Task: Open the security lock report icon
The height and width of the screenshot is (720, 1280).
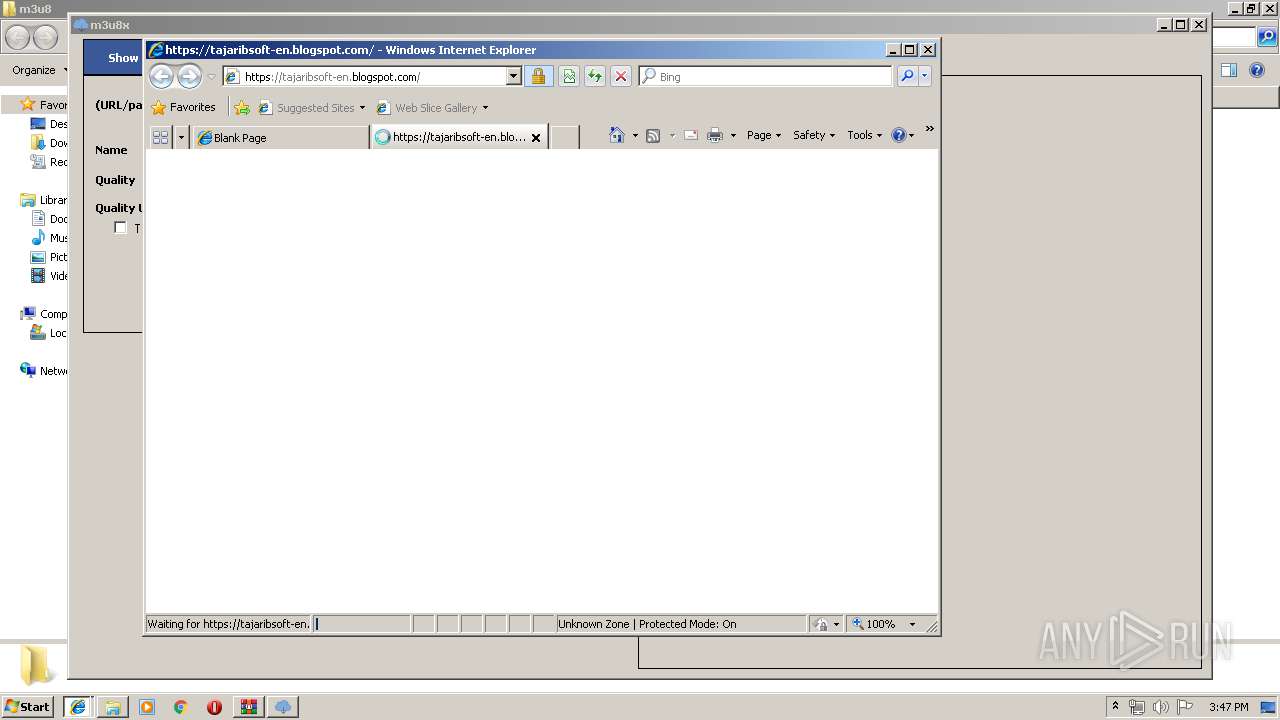Action: click(x=538, y=76)
